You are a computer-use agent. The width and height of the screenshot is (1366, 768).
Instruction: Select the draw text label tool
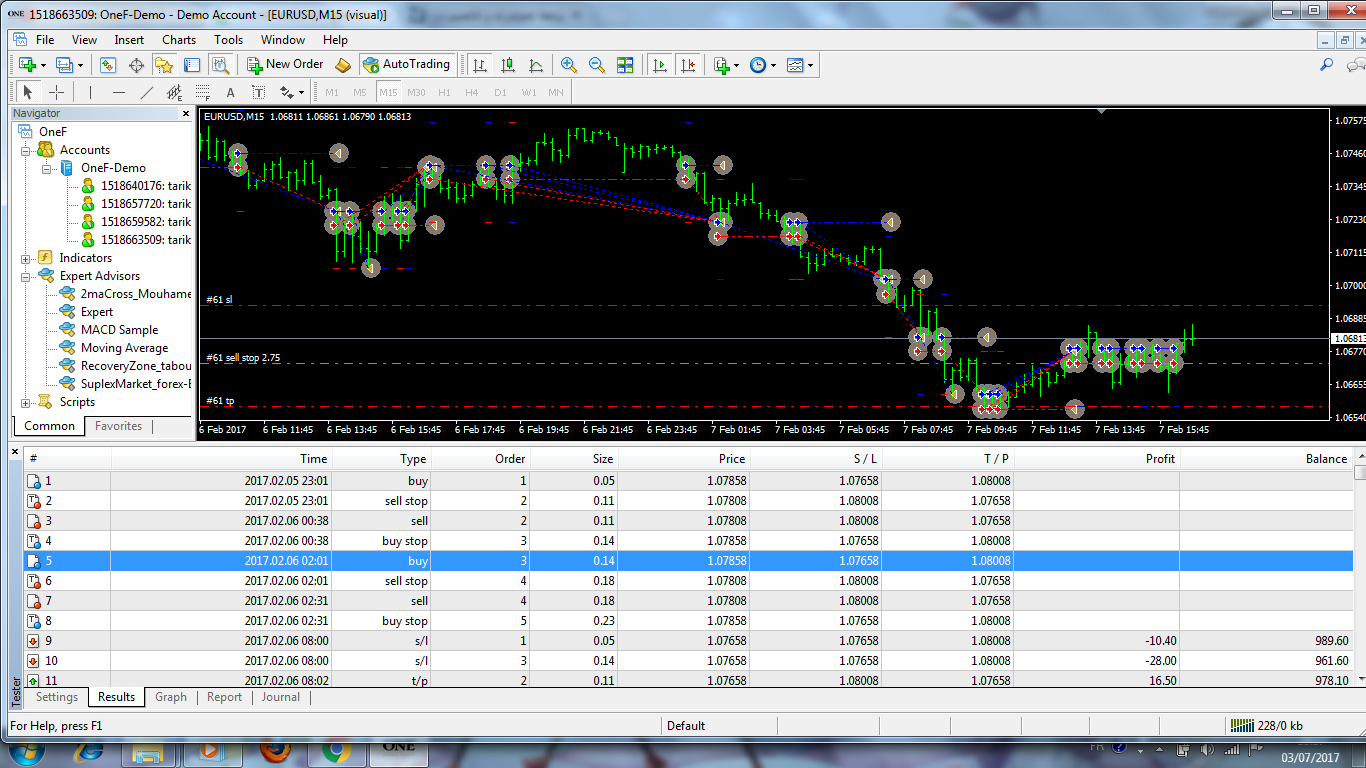258,92
